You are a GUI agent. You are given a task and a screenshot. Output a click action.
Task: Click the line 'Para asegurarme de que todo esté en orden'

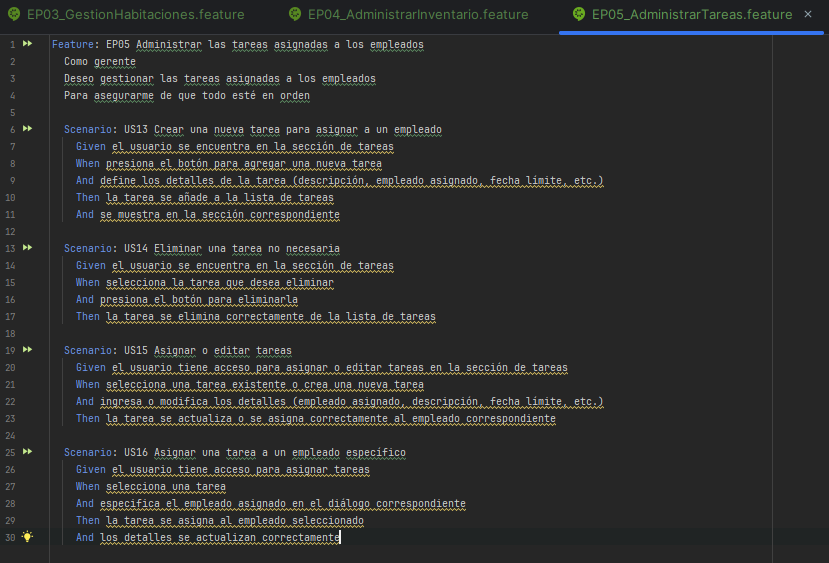point(187,96)
